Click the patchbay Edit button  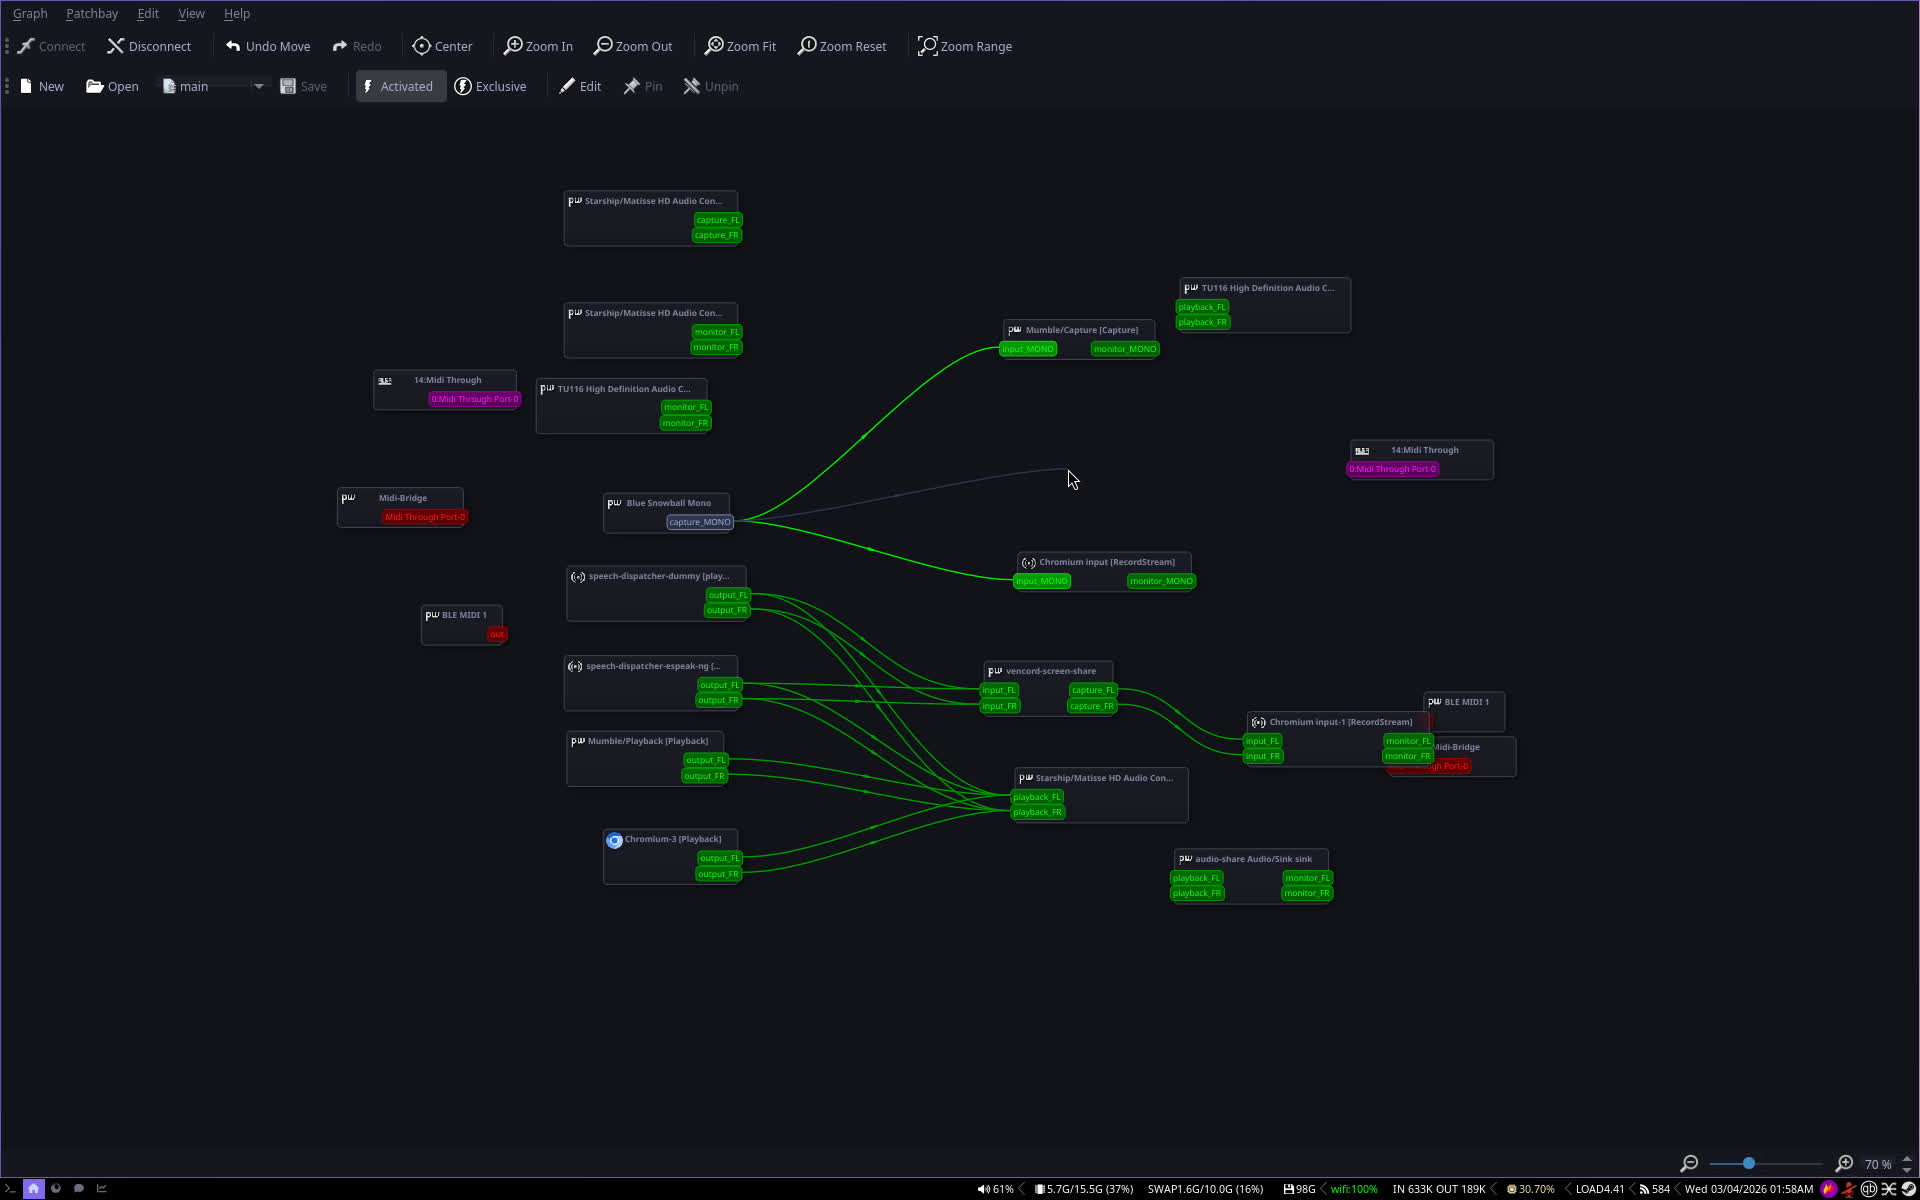[x=581, y=86]
